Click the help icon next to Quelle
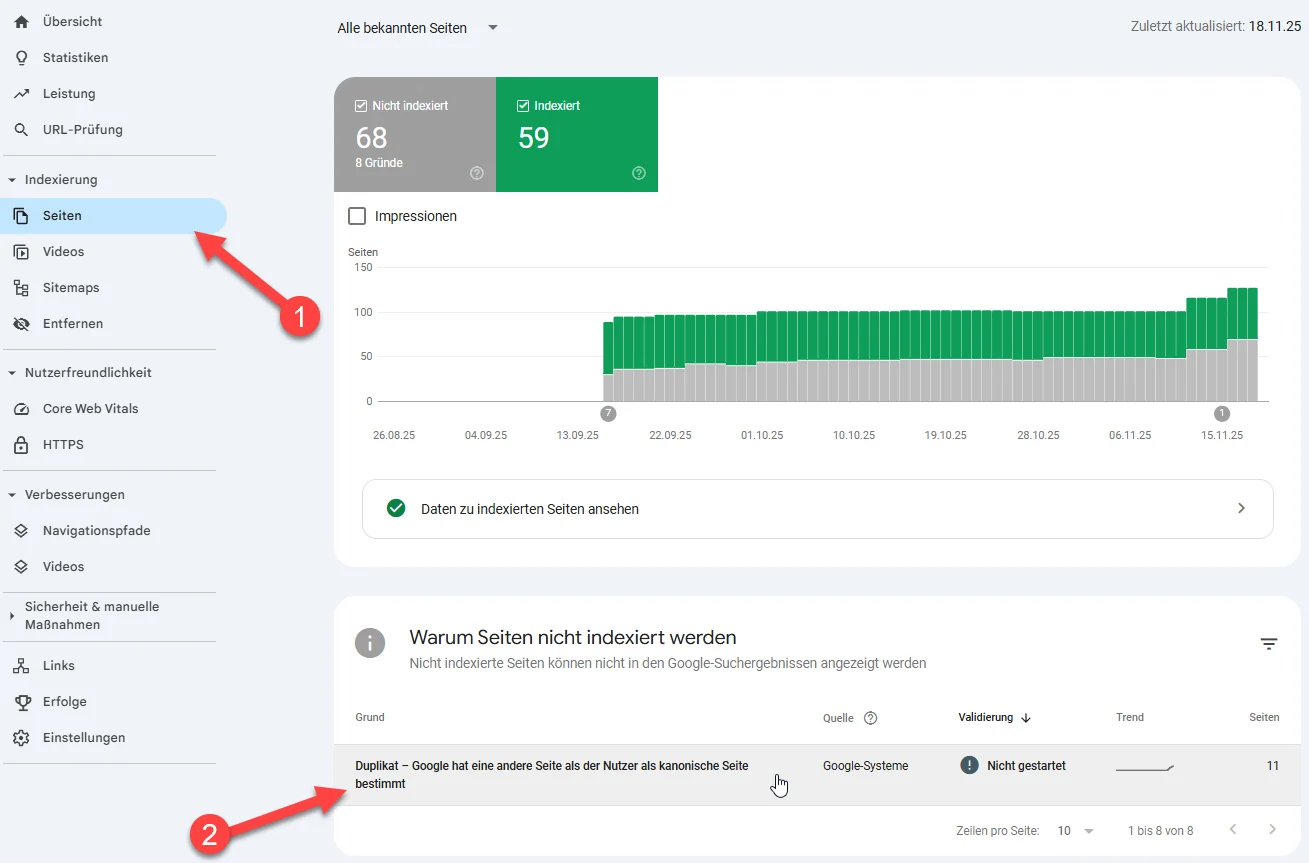The height and width of the screenshot is (863, 1309). point(869,717)
